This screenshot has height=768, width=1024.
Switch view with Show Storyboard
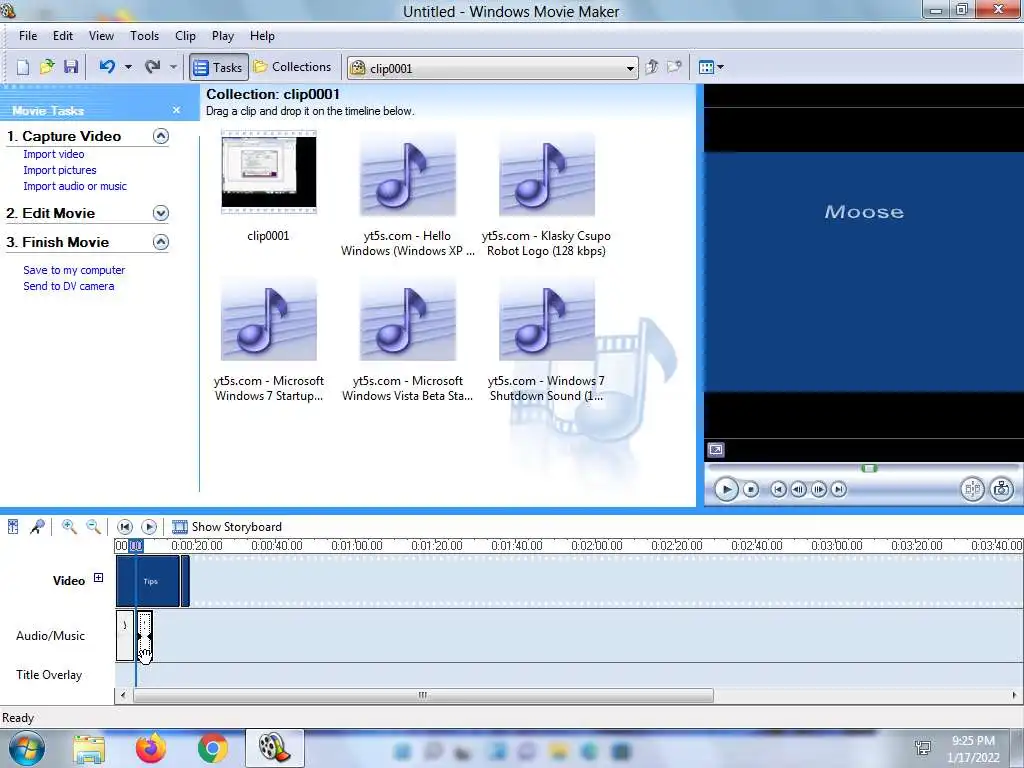[227, 526]
